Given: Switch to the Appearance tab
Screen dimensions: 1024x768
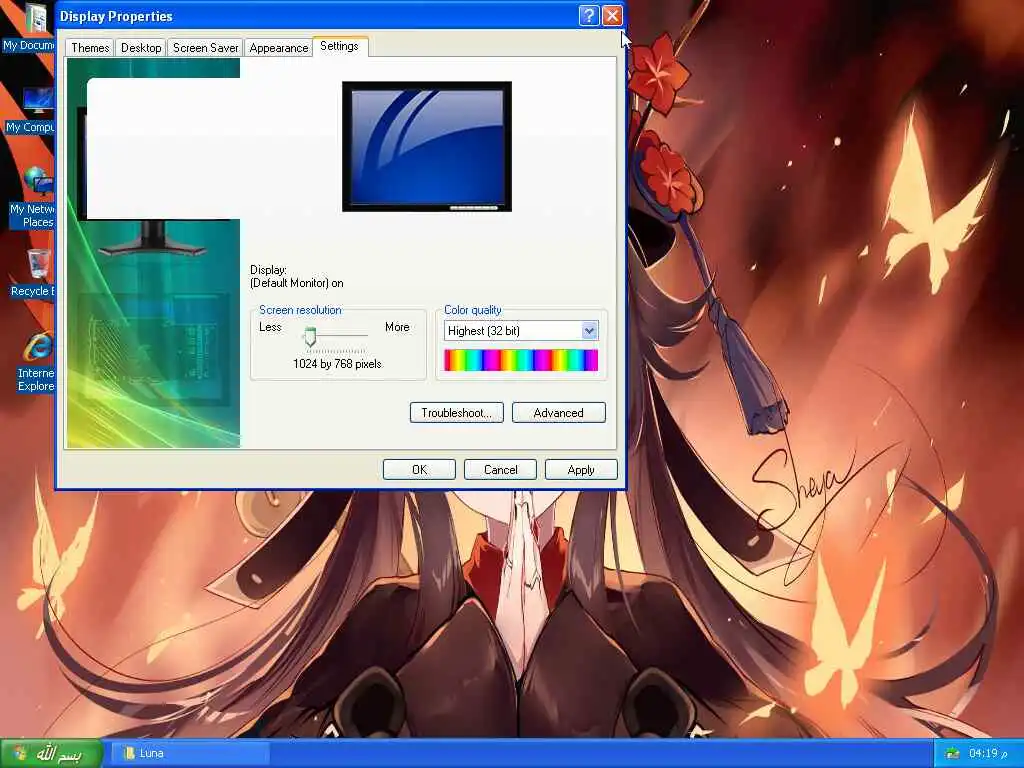Looking at the screenshot, I should click(x=279, y=48).
